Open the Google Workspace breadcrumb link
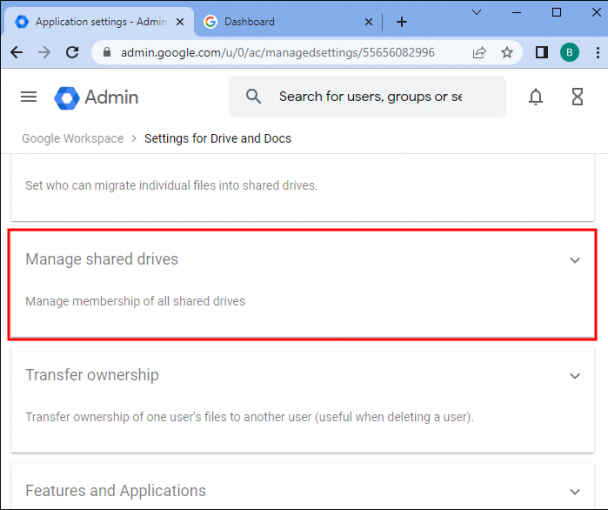 [73, 139]
